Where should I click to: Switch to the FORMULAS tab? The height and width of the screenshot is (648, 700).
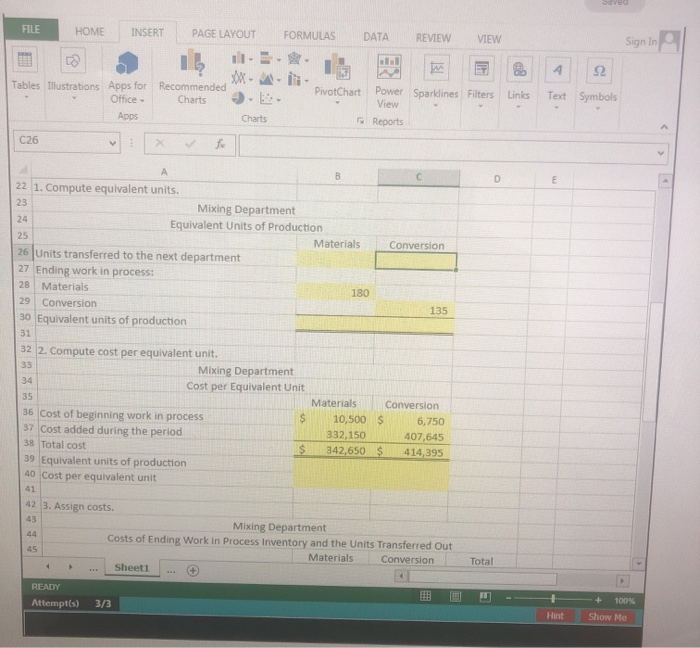309,36
